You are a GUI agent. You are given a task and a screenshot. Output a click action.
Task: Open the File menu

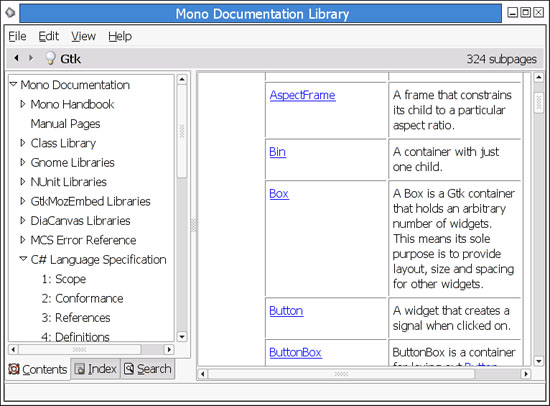pos(17,36)
